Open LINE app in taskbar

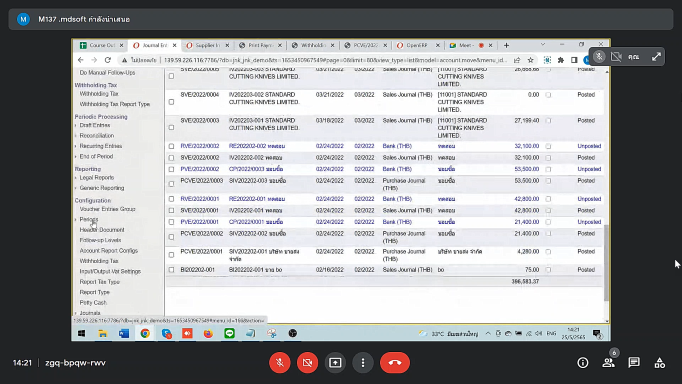229,334
